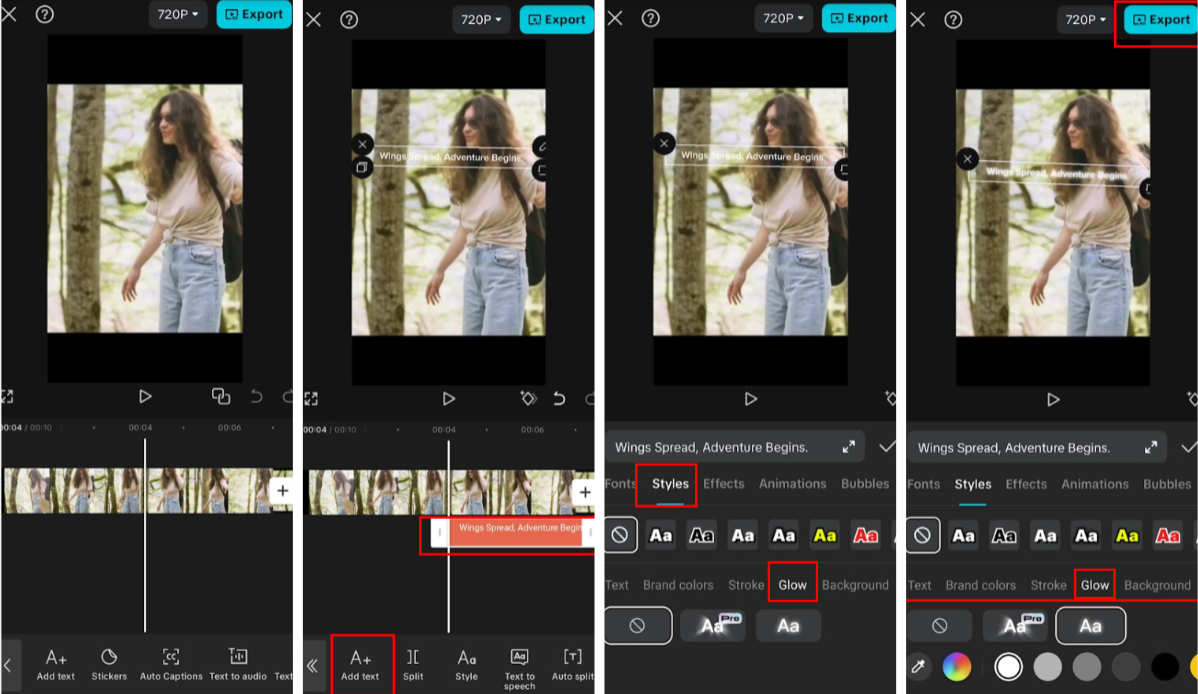The image size is (1198, 694).
Task: Confirm text with checkmark in third screen
Action: coord(886,447)
